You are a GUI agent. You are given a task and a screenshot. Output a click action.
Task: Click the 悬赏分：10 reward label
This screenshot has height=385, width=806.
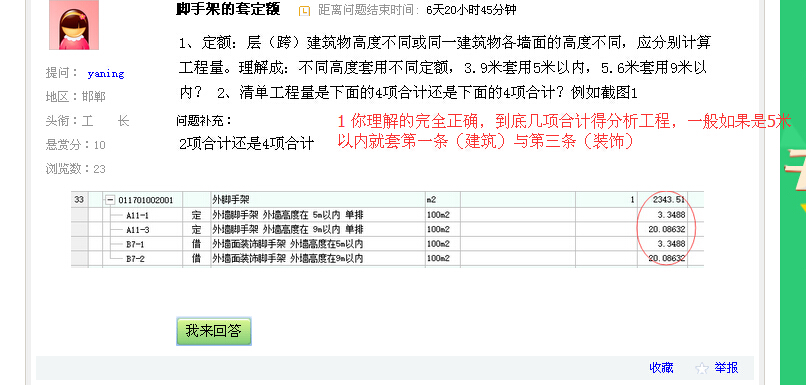76,145
